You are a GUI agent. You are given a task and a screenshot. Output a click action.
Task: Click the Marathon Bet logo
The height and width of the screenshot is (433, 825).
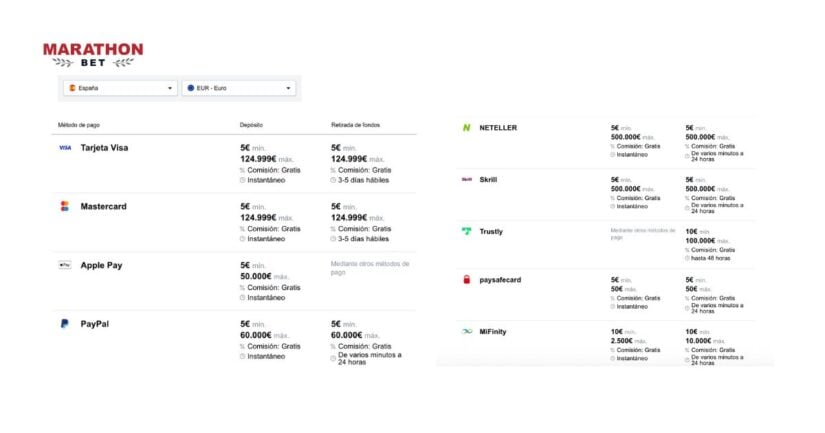(93, 54)
